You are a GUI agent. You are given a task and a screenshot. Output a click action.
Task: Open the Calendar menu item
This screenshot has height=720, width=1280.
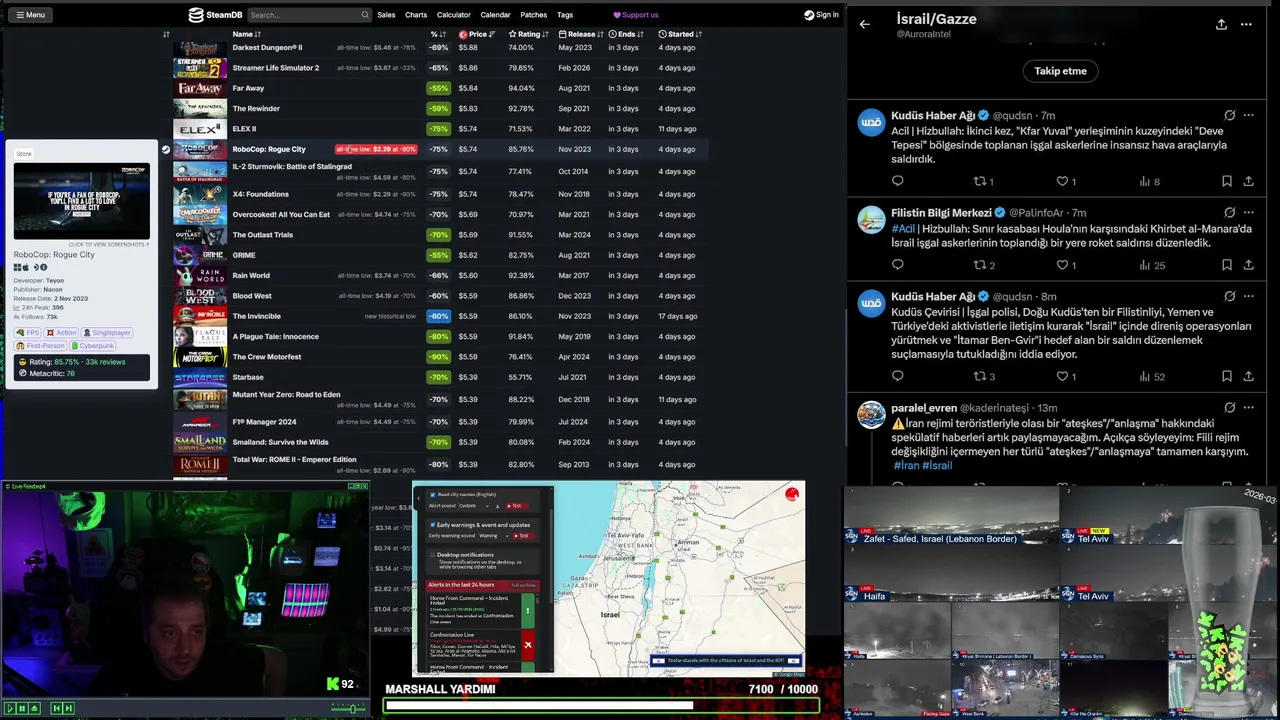495,15
